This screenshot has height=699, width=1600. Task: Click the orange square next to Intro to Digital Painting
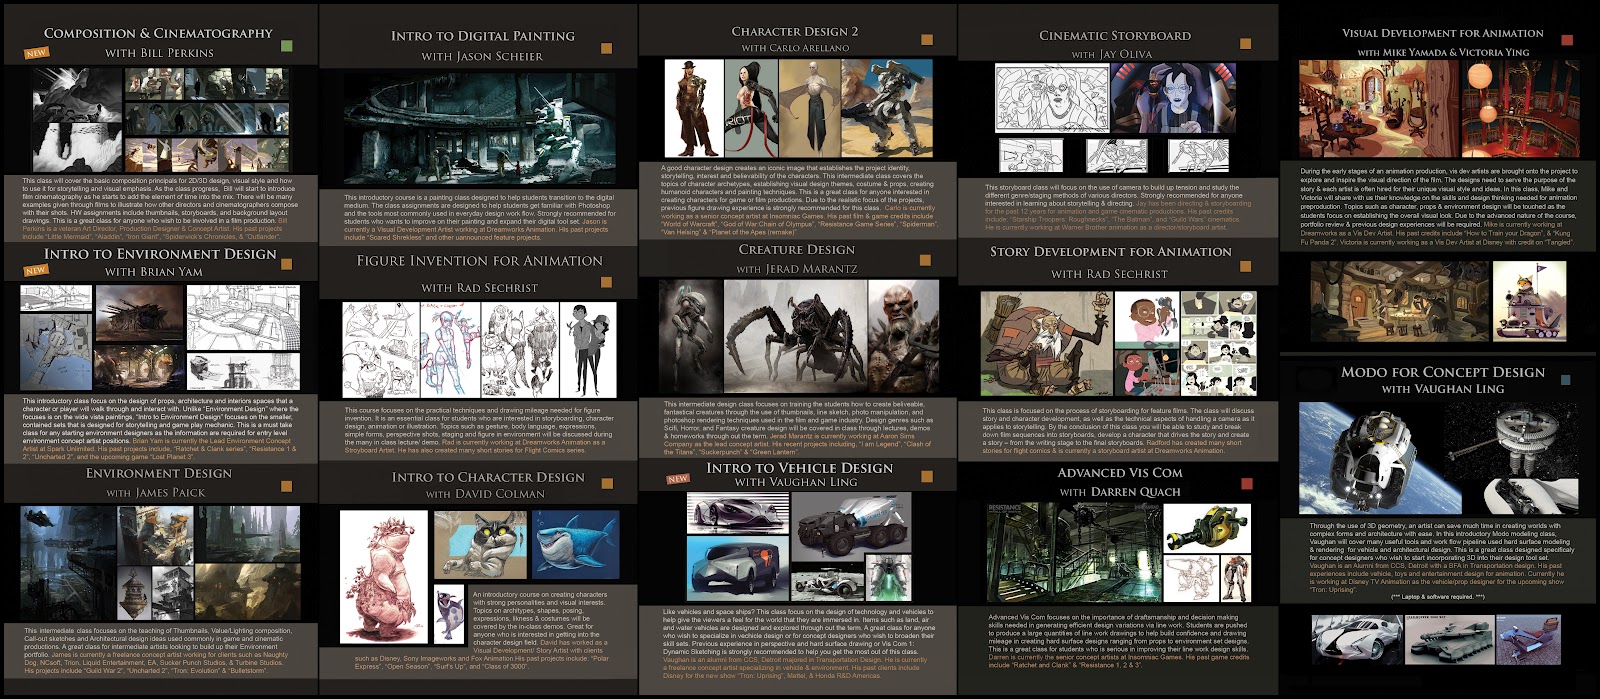pos(606,48)
